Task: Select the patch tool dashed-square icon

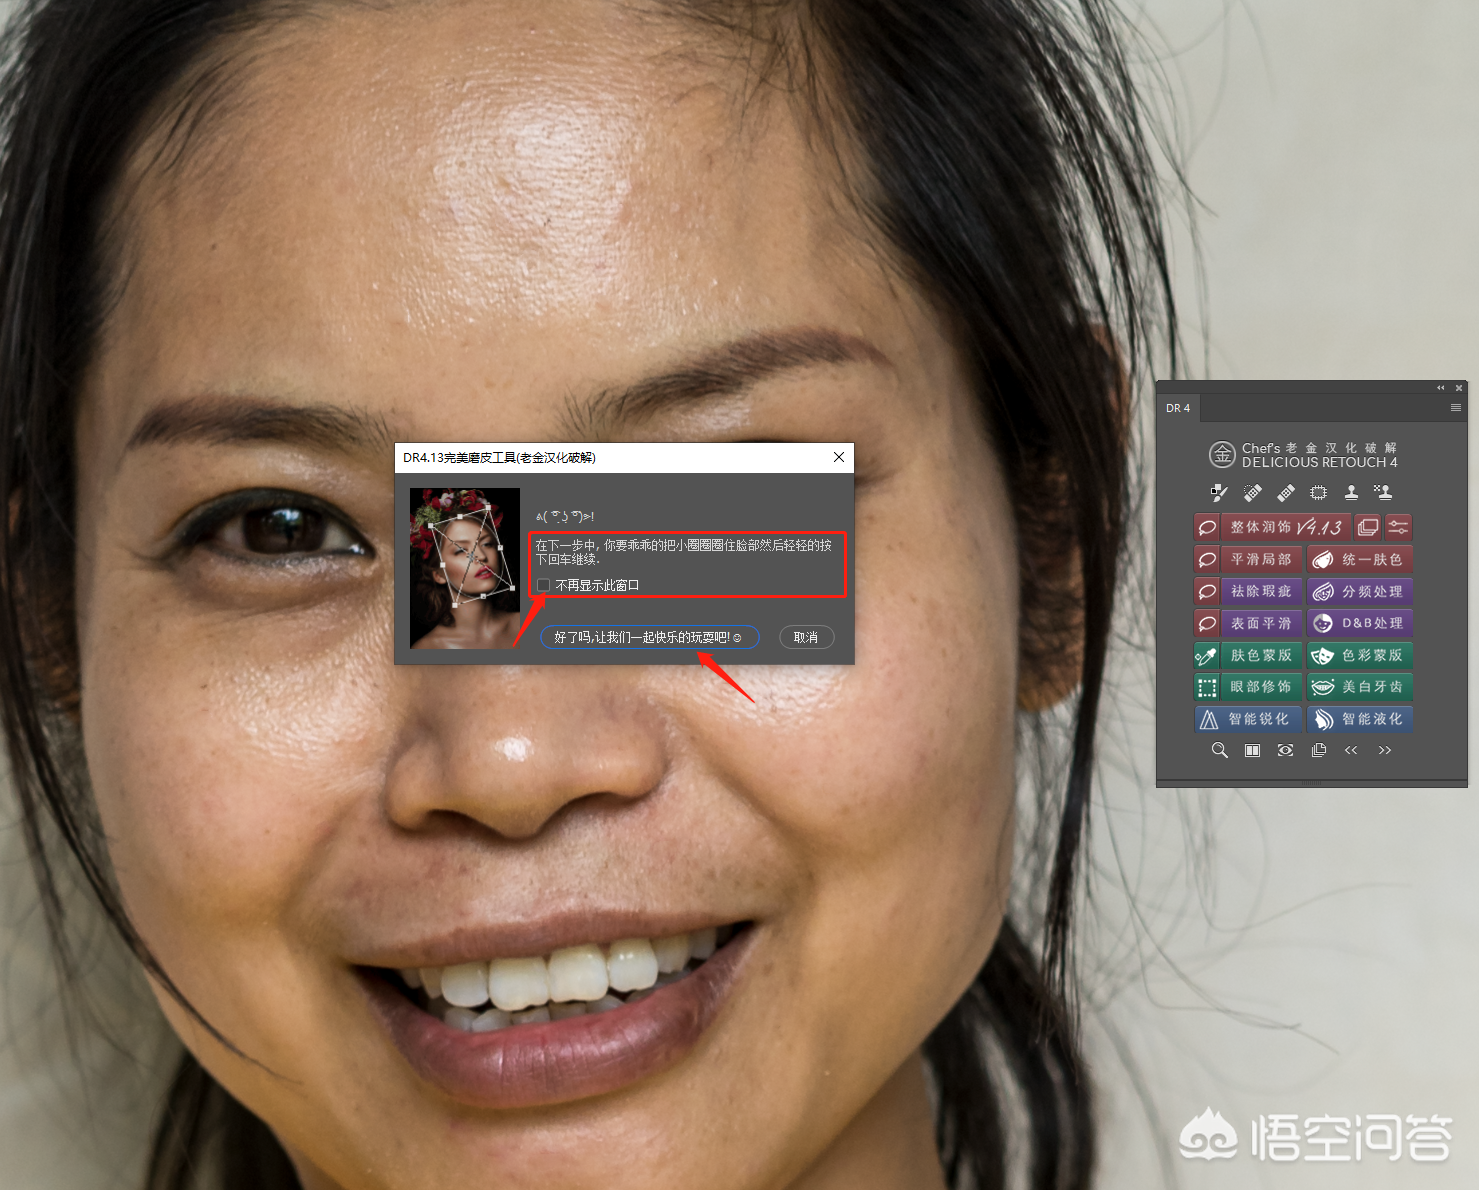Action: tap(1319, 492)
